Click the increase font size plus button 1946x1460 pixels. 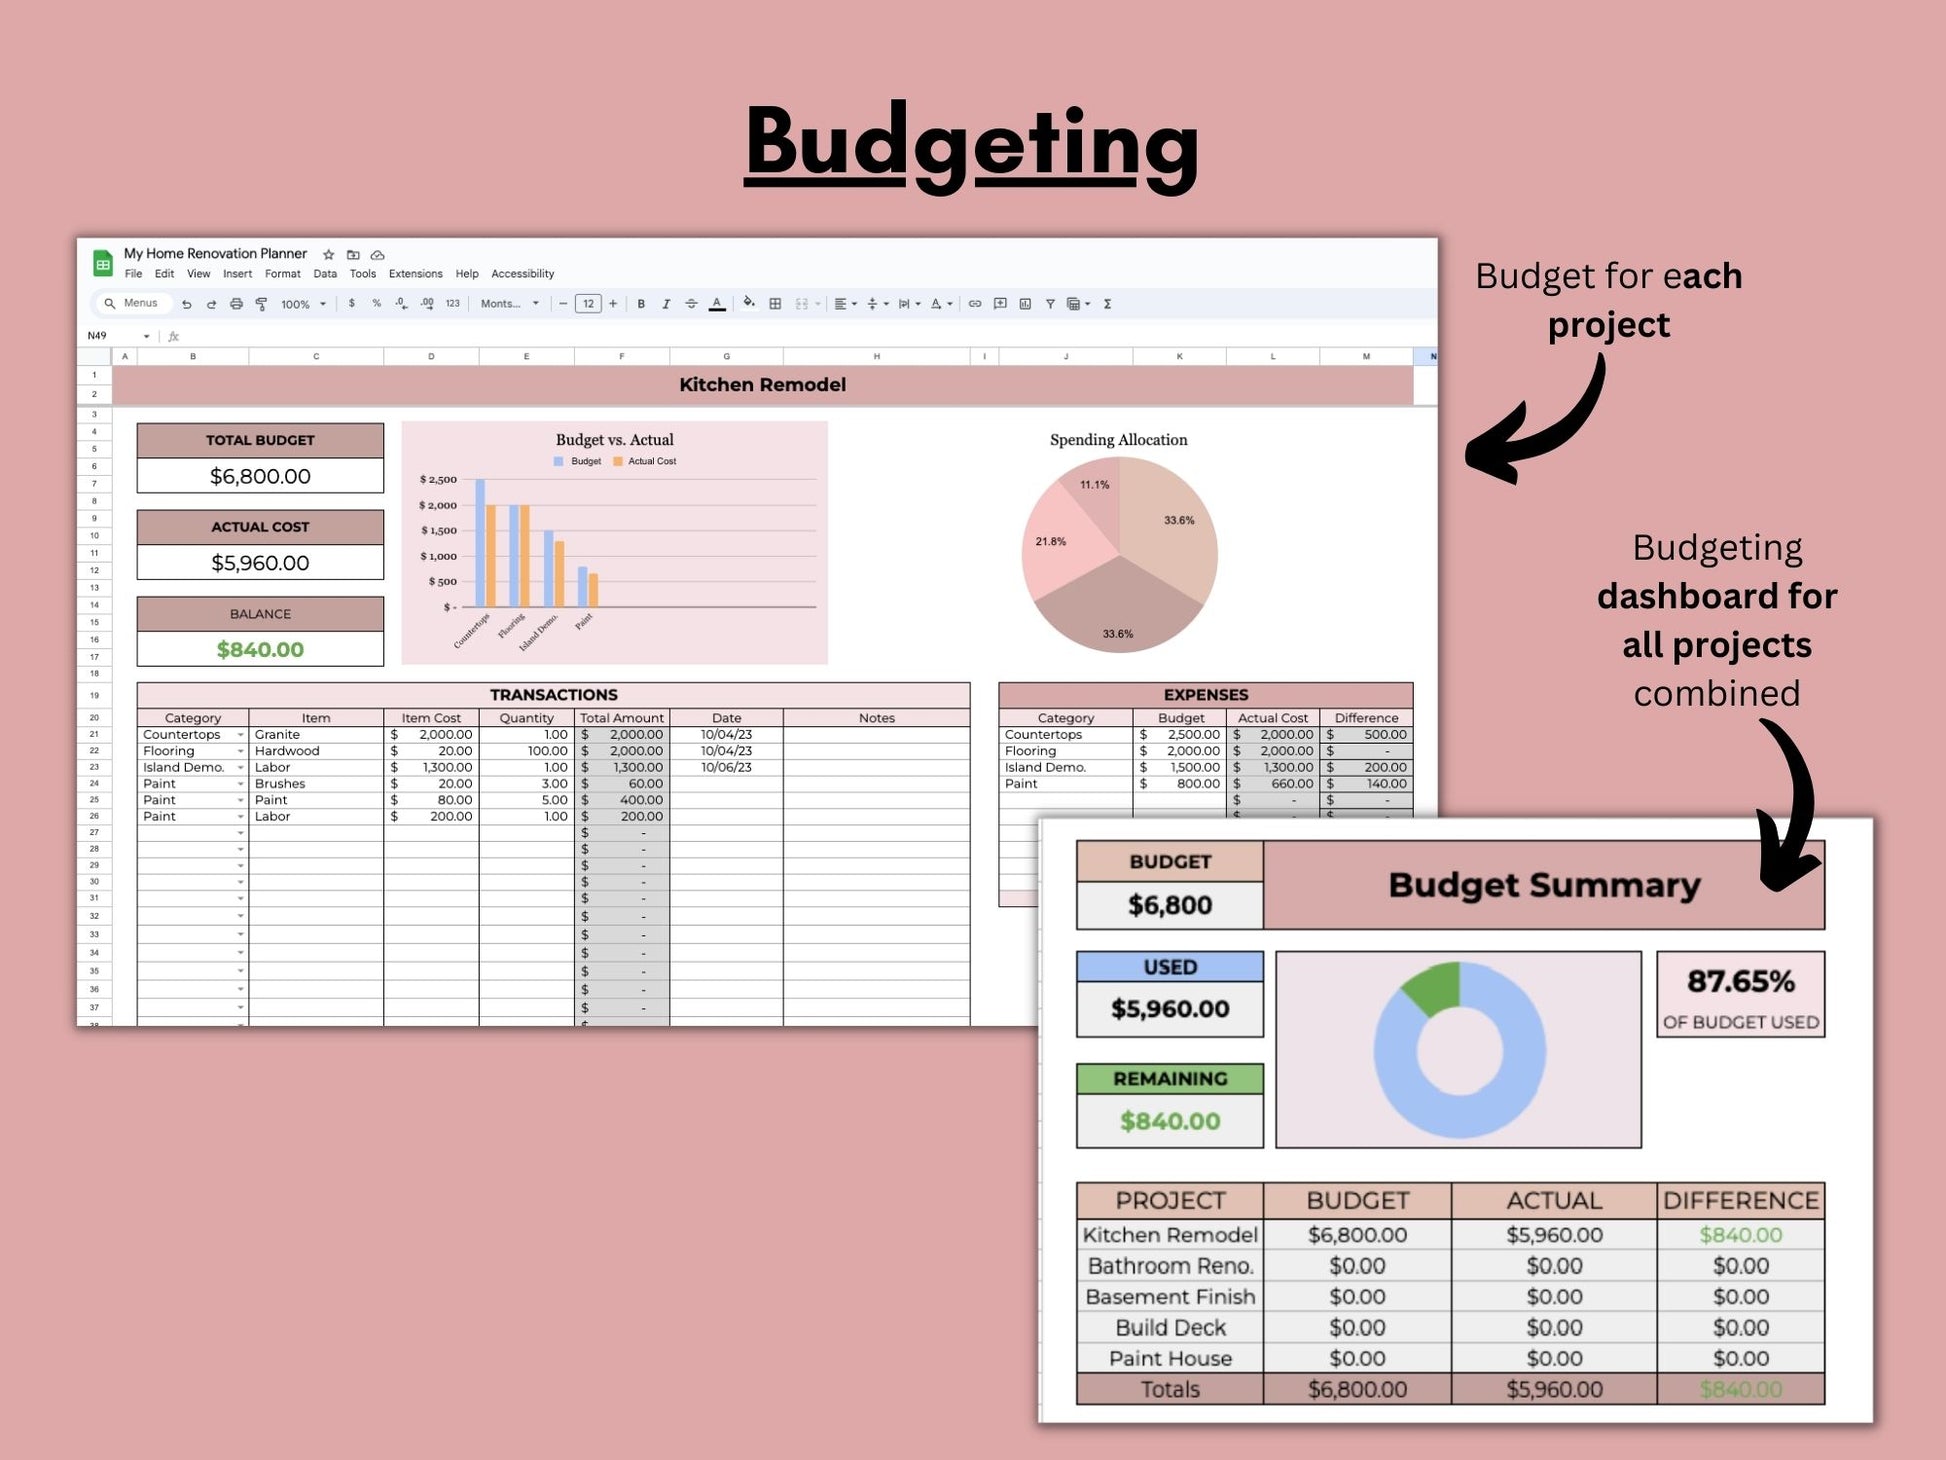click(613, 304)
